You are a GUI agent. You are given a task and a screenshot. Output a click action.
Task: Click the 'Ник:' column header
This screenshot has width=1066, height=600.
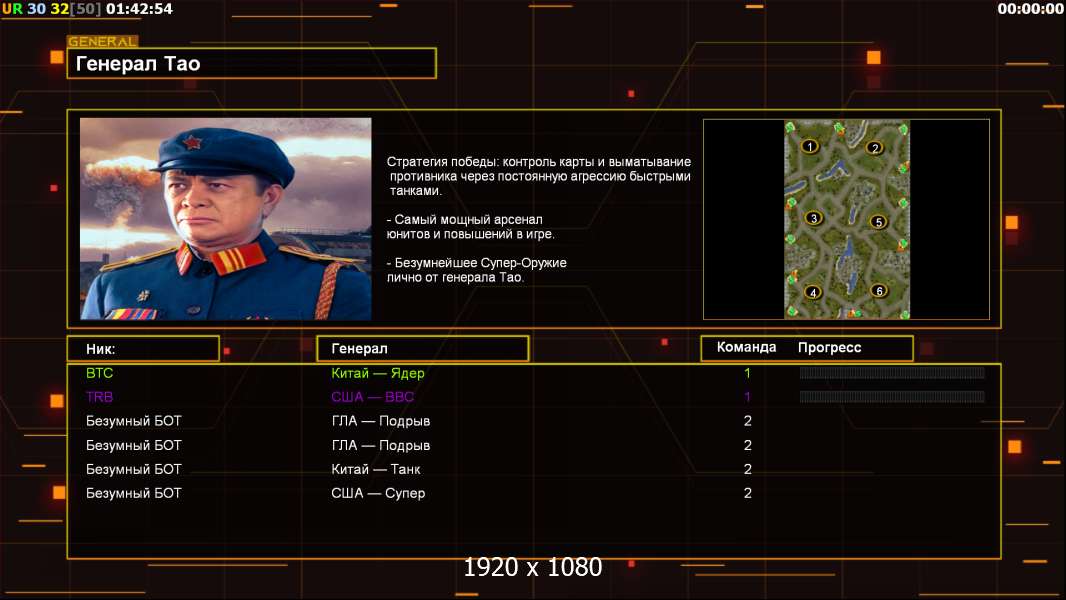click(143, 349)
